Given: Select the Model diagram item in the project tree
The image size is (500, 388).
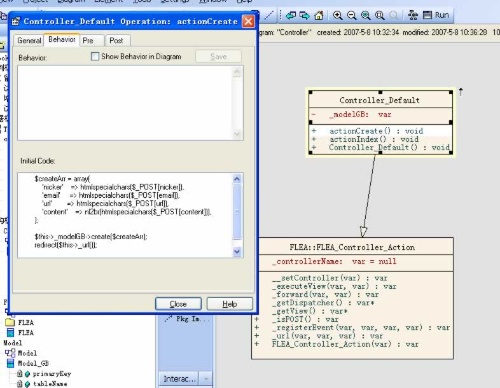Looking at the screenshot, I should (x=27, y=353).
